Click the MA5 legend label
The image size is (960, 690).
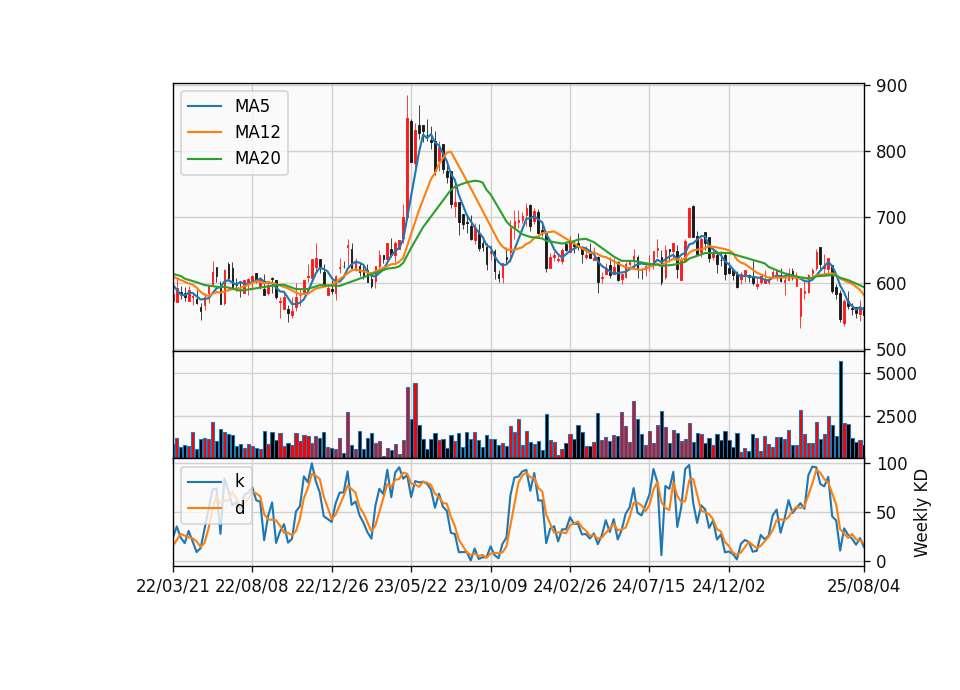click(252, 106)
